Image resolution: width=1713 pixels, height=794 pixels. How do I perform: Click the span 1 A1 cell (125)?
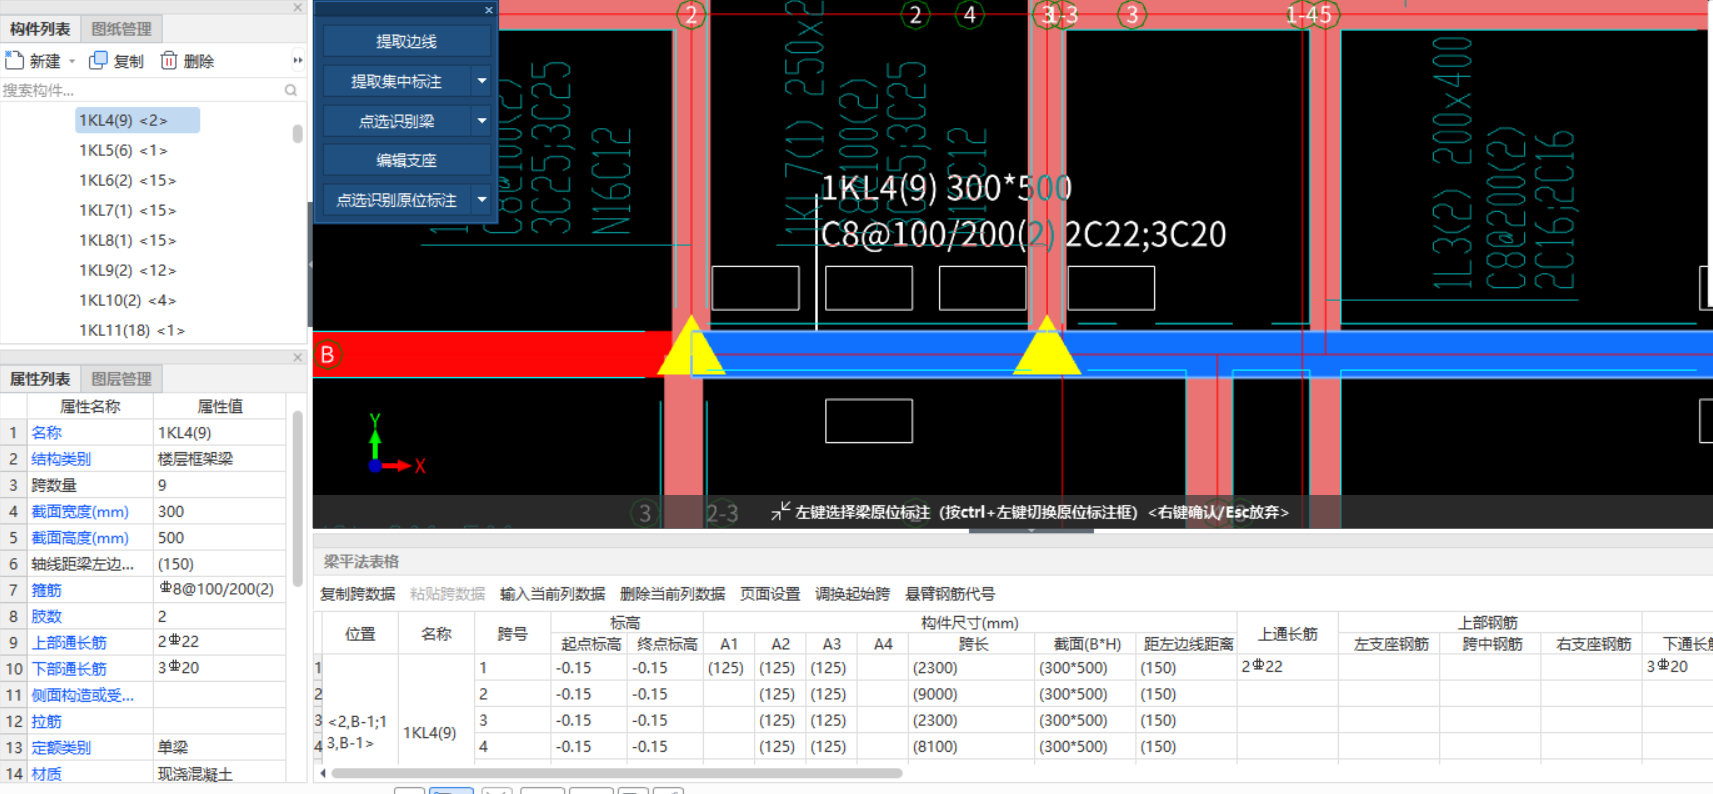coord(728,667)
